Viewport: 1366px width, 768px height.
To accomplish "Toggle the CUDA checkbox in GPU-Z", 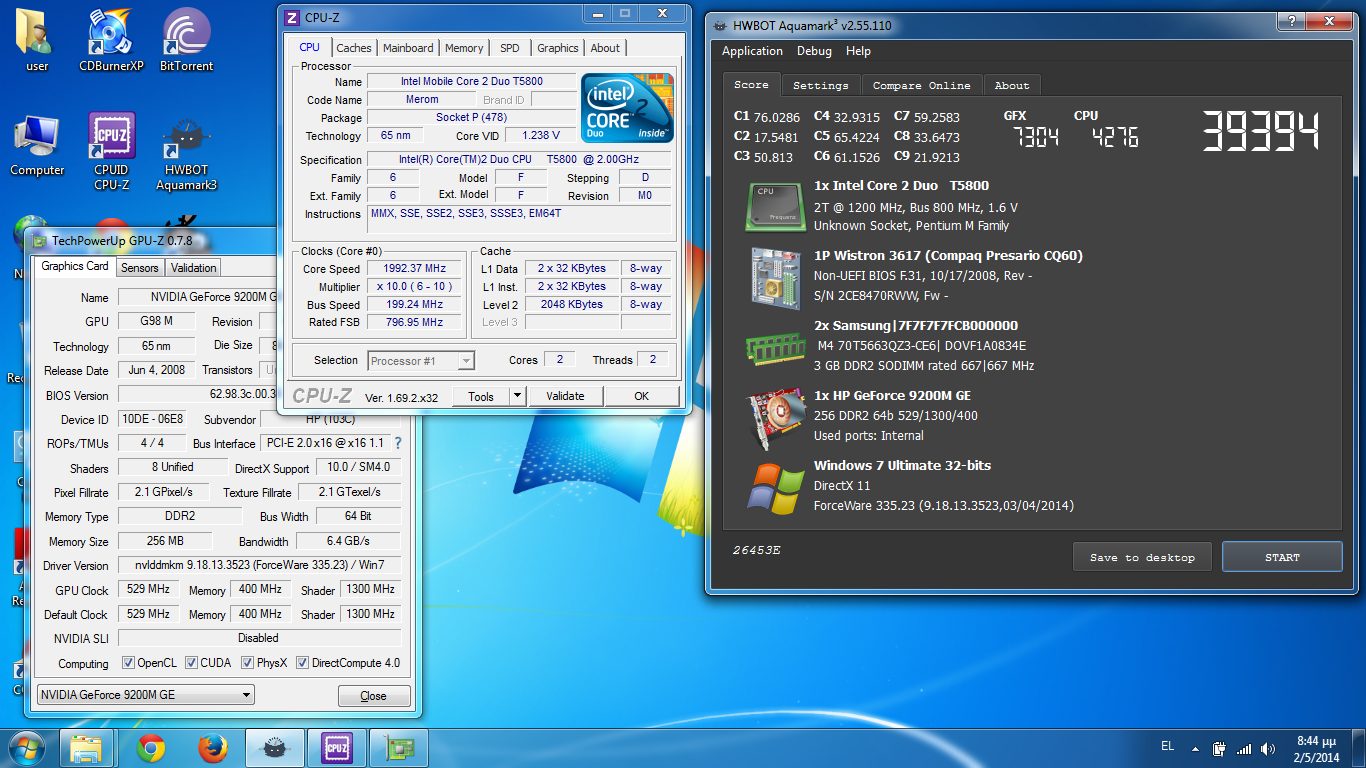I will click(x=190, y=663).
